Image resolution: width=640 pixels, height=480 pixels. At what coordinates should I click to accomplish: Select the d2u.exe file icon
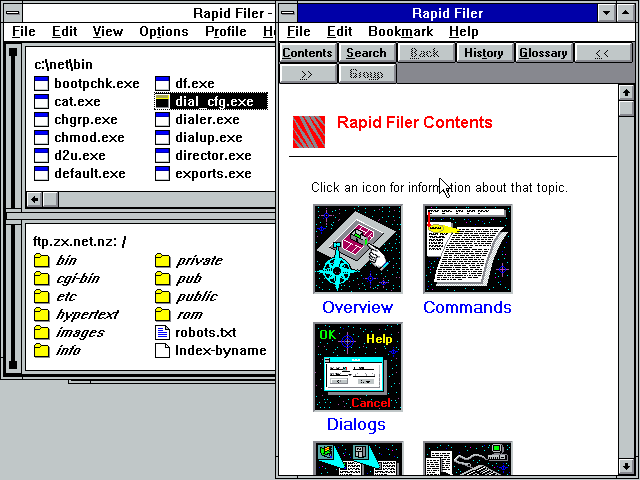click(x=41, y=156)
